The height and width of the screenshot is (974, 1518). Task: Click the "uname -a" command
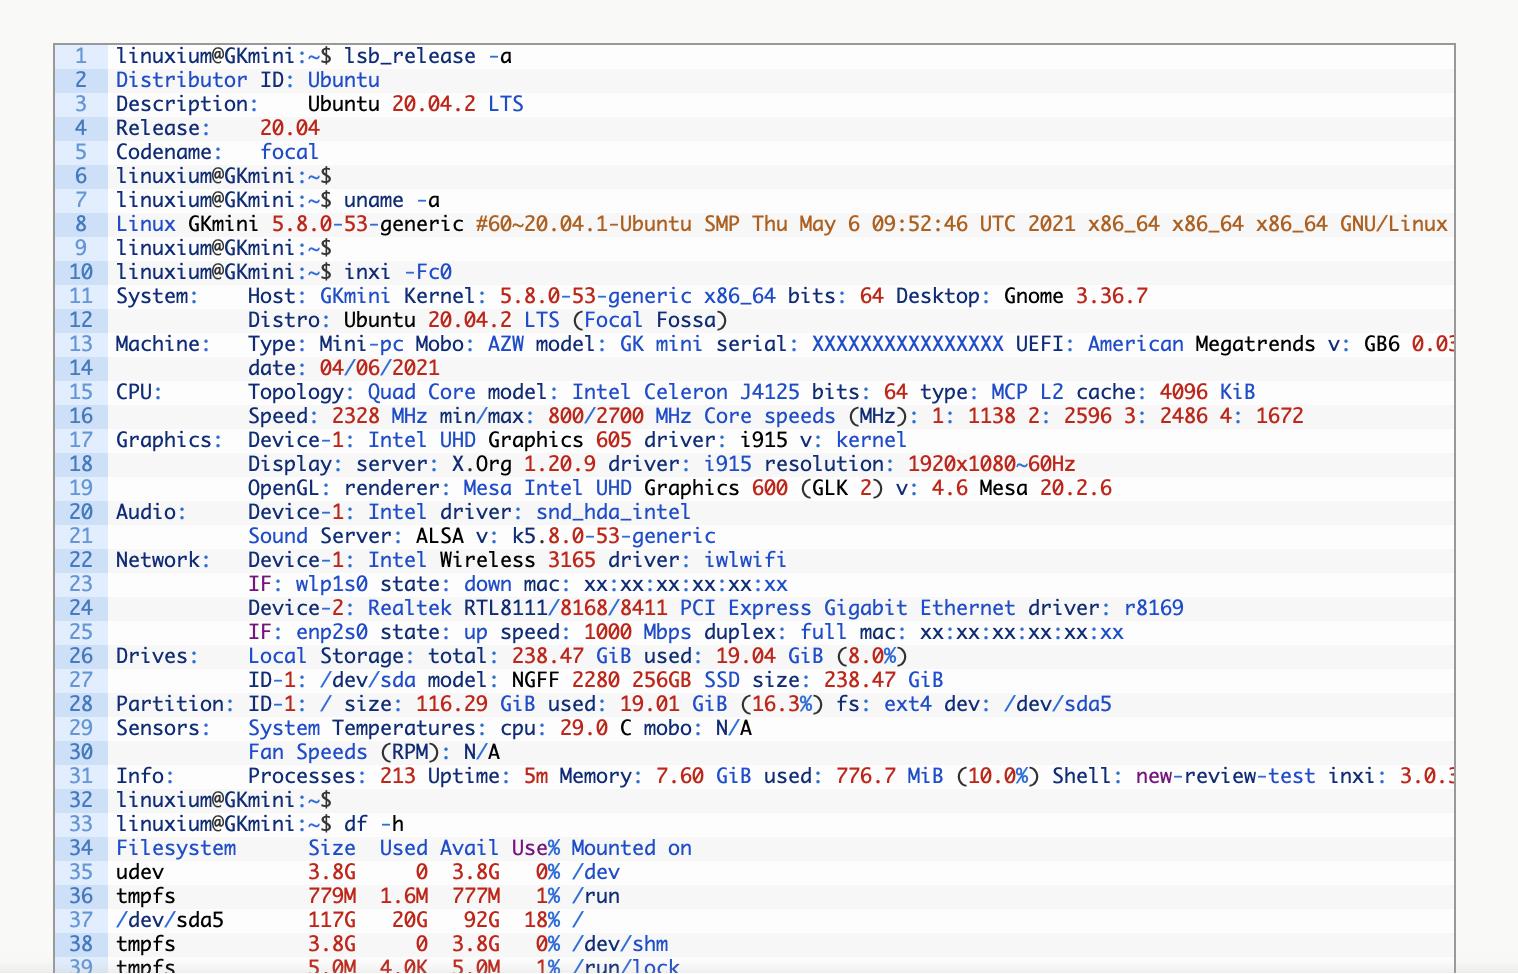(x=392, y=200)
